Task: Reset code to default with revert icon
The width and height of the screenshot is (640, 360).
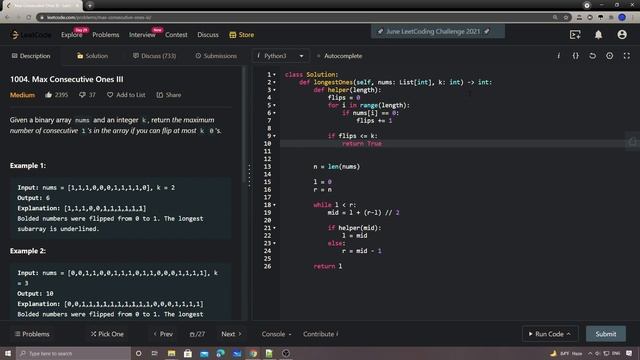Action: pyautogui.click(x=592, y=56)
